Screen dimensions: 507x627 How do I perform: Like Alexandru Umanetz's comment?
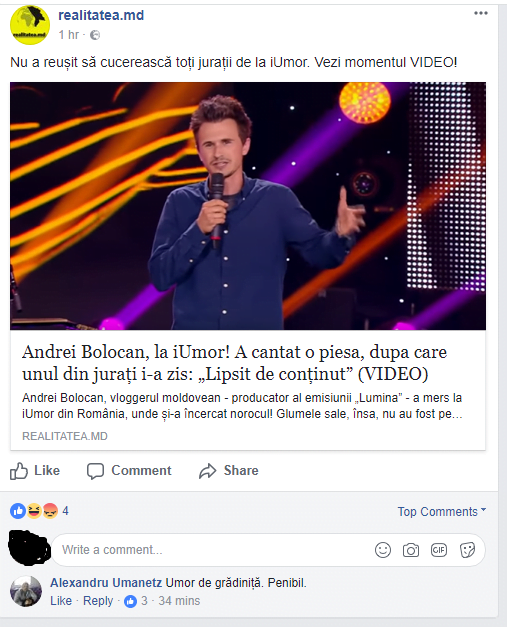coord(61,601)
